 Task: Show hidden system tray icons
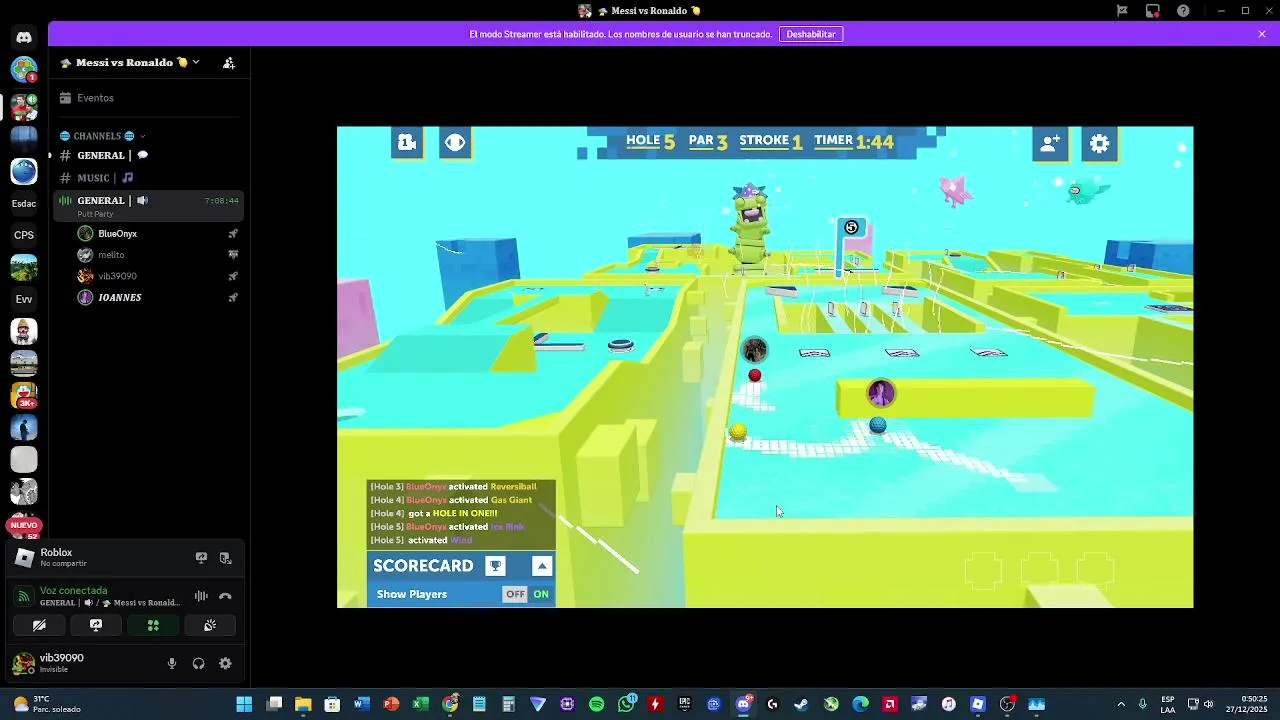pyautogui.click(x=1121, y=704)
